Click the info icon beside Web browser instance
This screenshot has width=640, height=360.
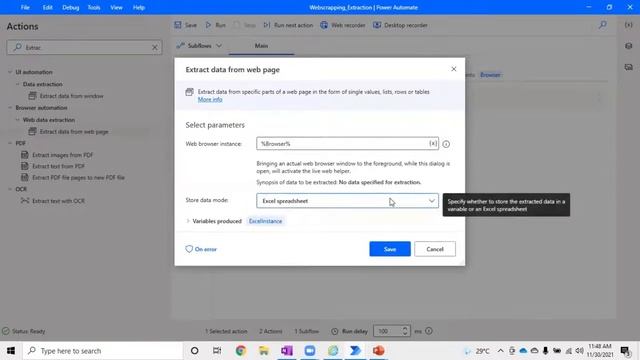click(x=446, y=144)
